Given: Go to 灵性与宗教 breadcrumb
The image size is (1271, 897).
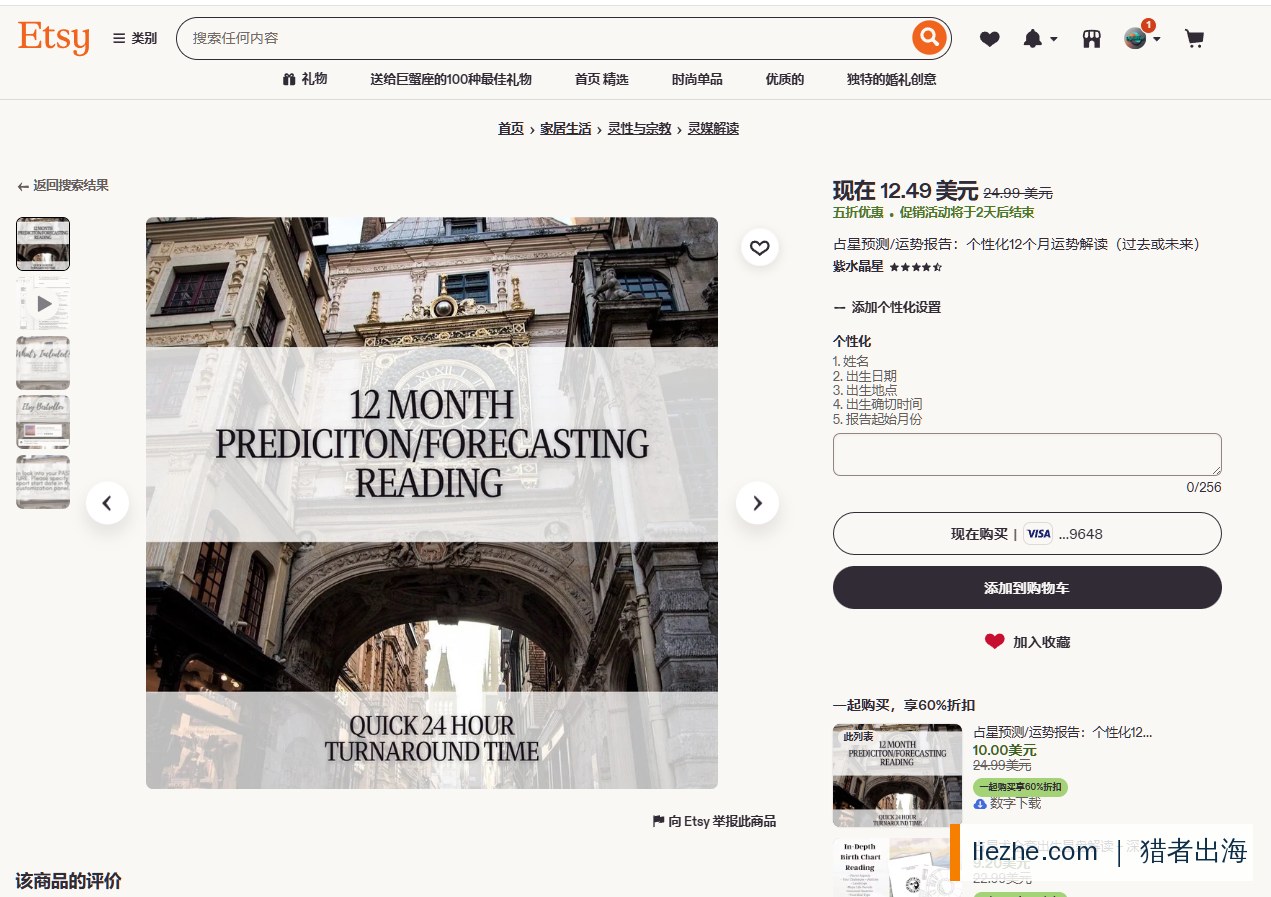Looking at the screenshot, I should click(x=640, y=129).
